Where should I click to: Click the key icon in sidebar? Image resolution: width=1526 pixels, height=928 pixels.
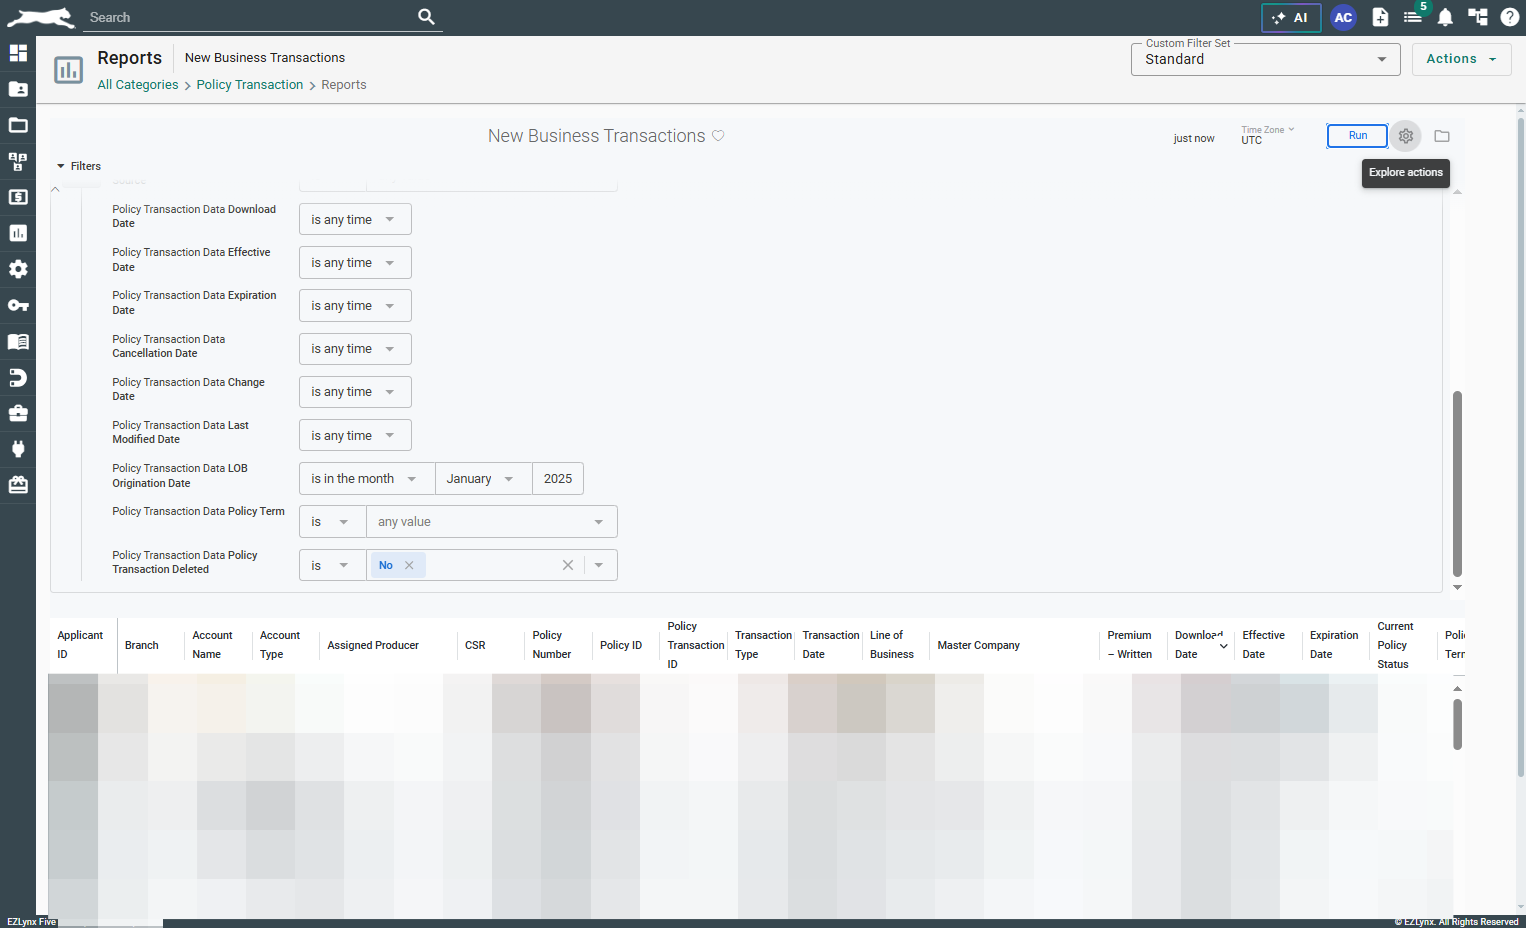pyautogui.click(x=18, y=305)
